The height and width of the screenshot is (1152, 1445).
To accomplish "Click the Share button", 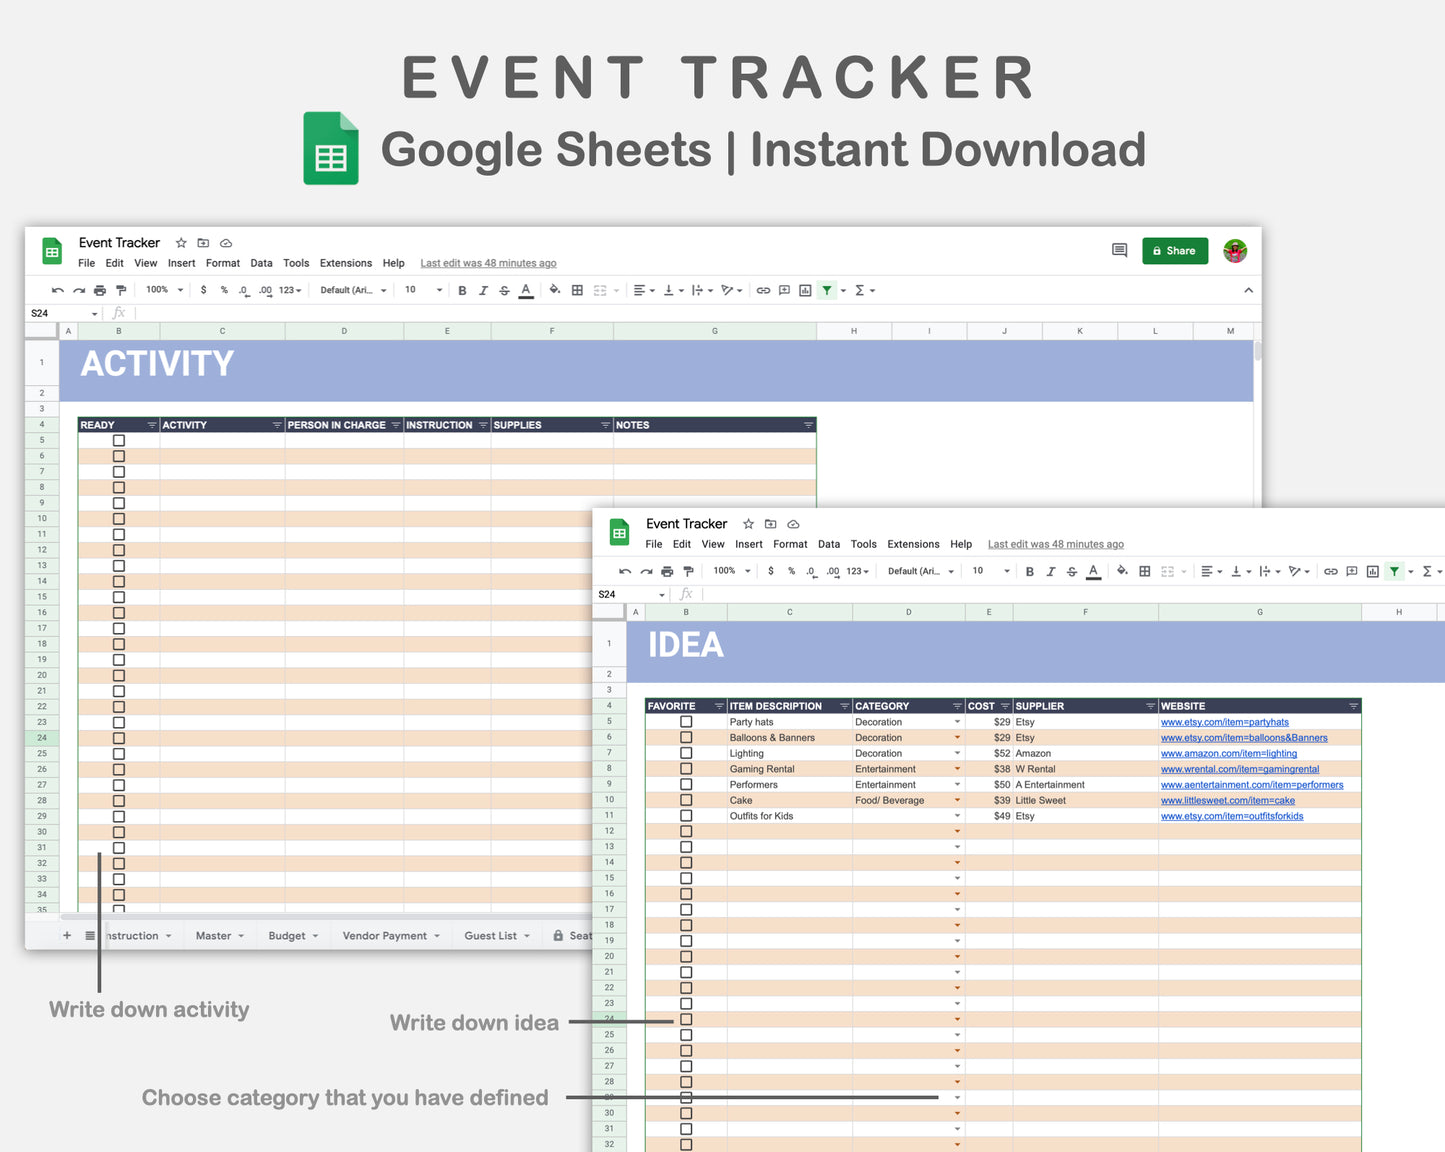I will pos(1175,250).
